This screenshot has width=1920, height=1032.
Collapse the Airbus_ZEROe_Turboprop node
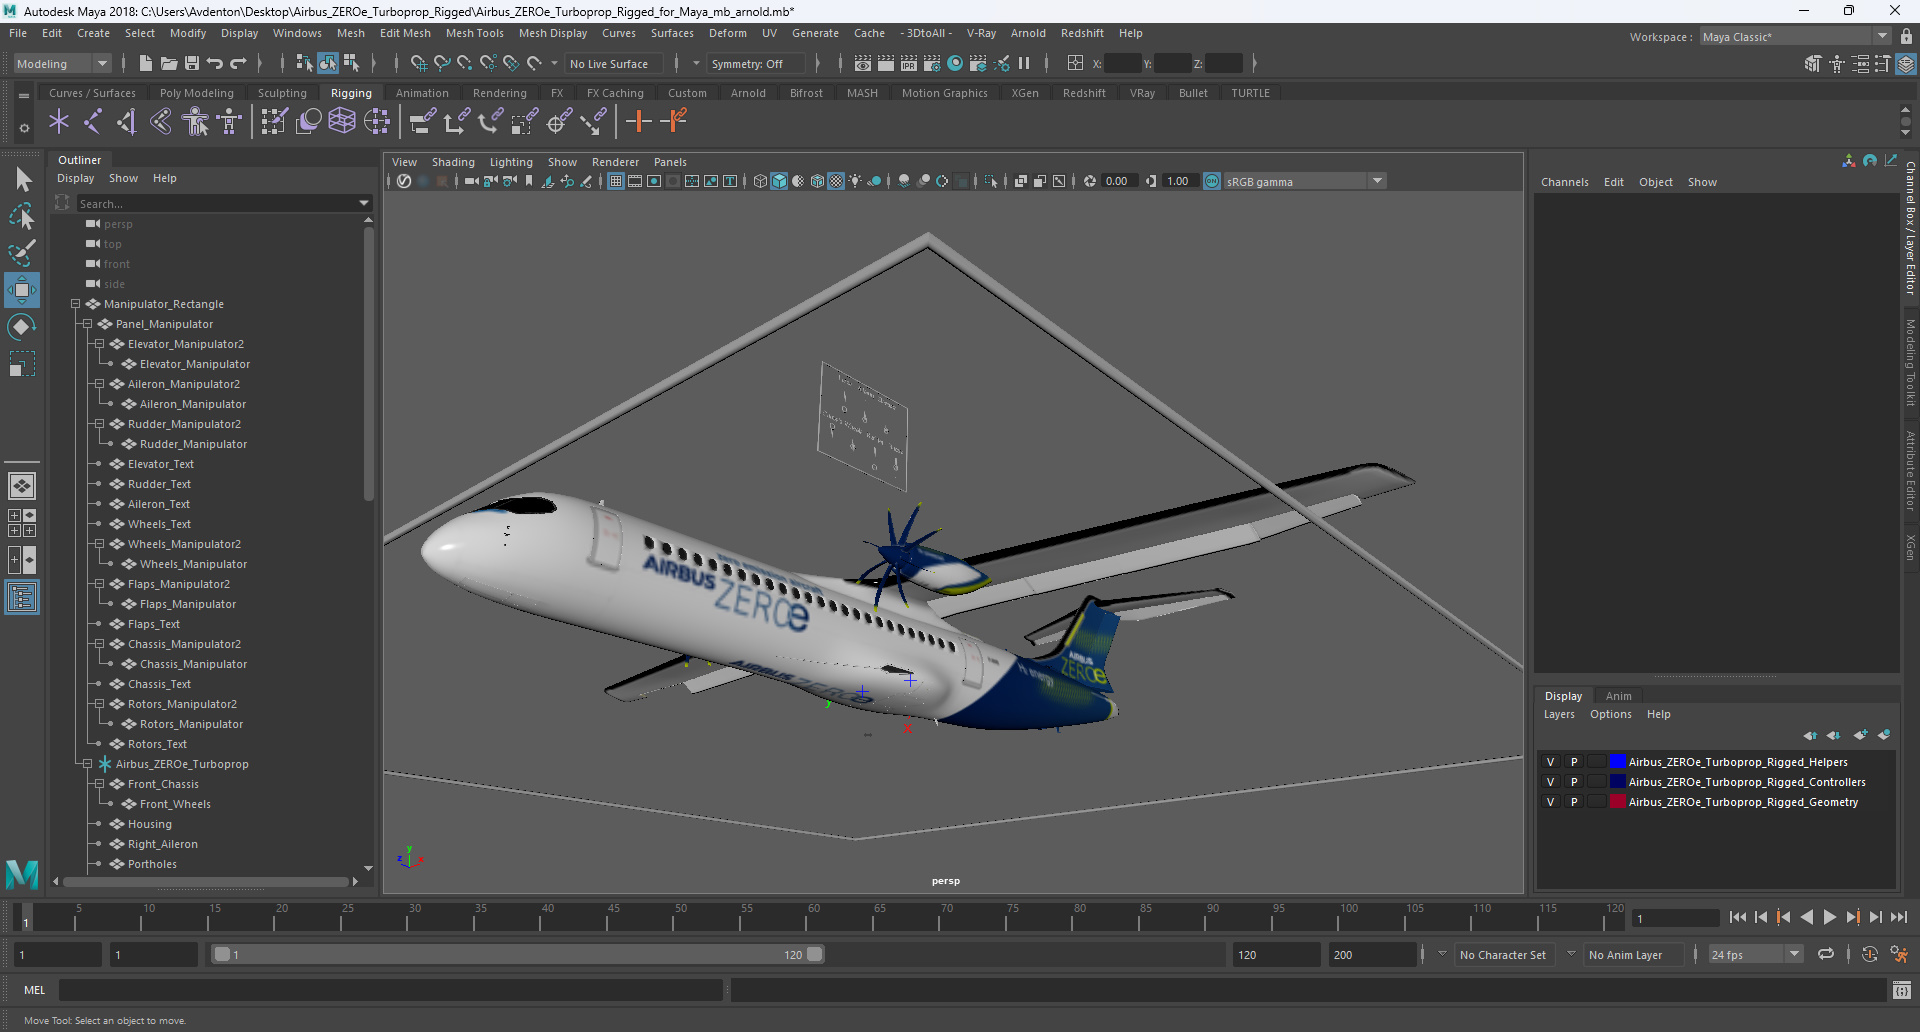click(87, 764)
